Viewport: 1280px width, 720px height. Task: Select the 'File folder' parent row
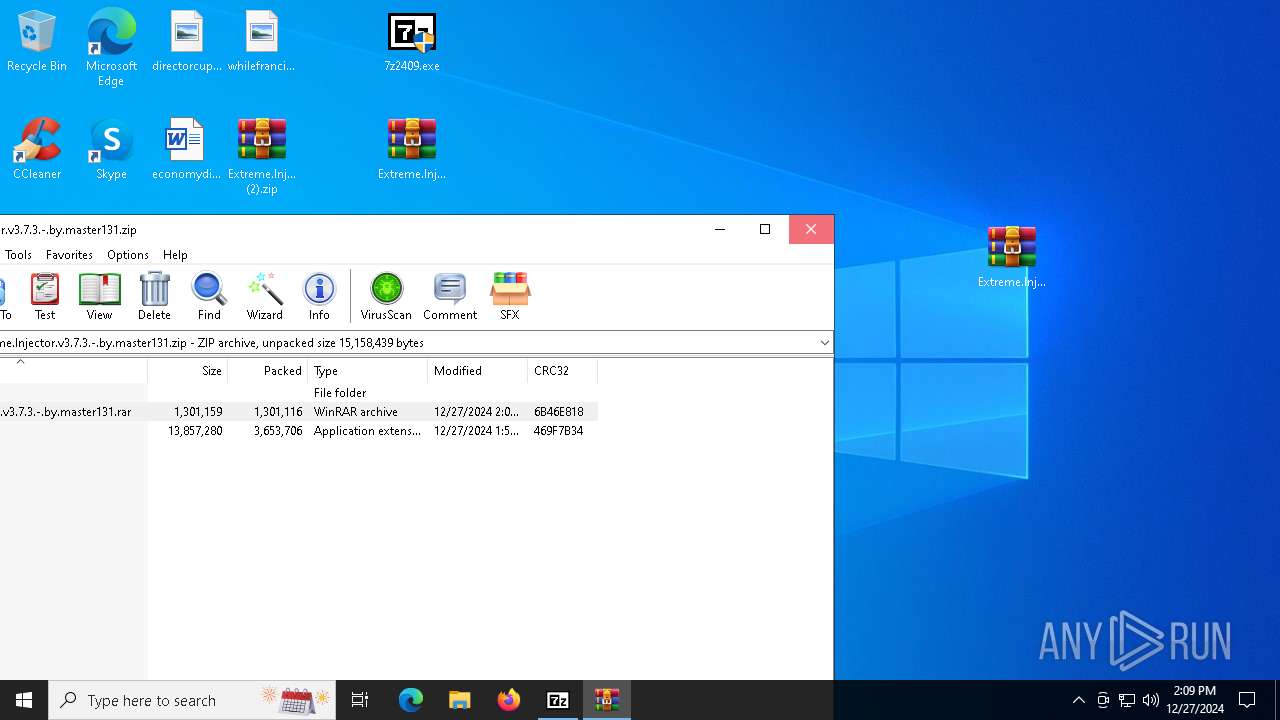click(x=299, y=393)
